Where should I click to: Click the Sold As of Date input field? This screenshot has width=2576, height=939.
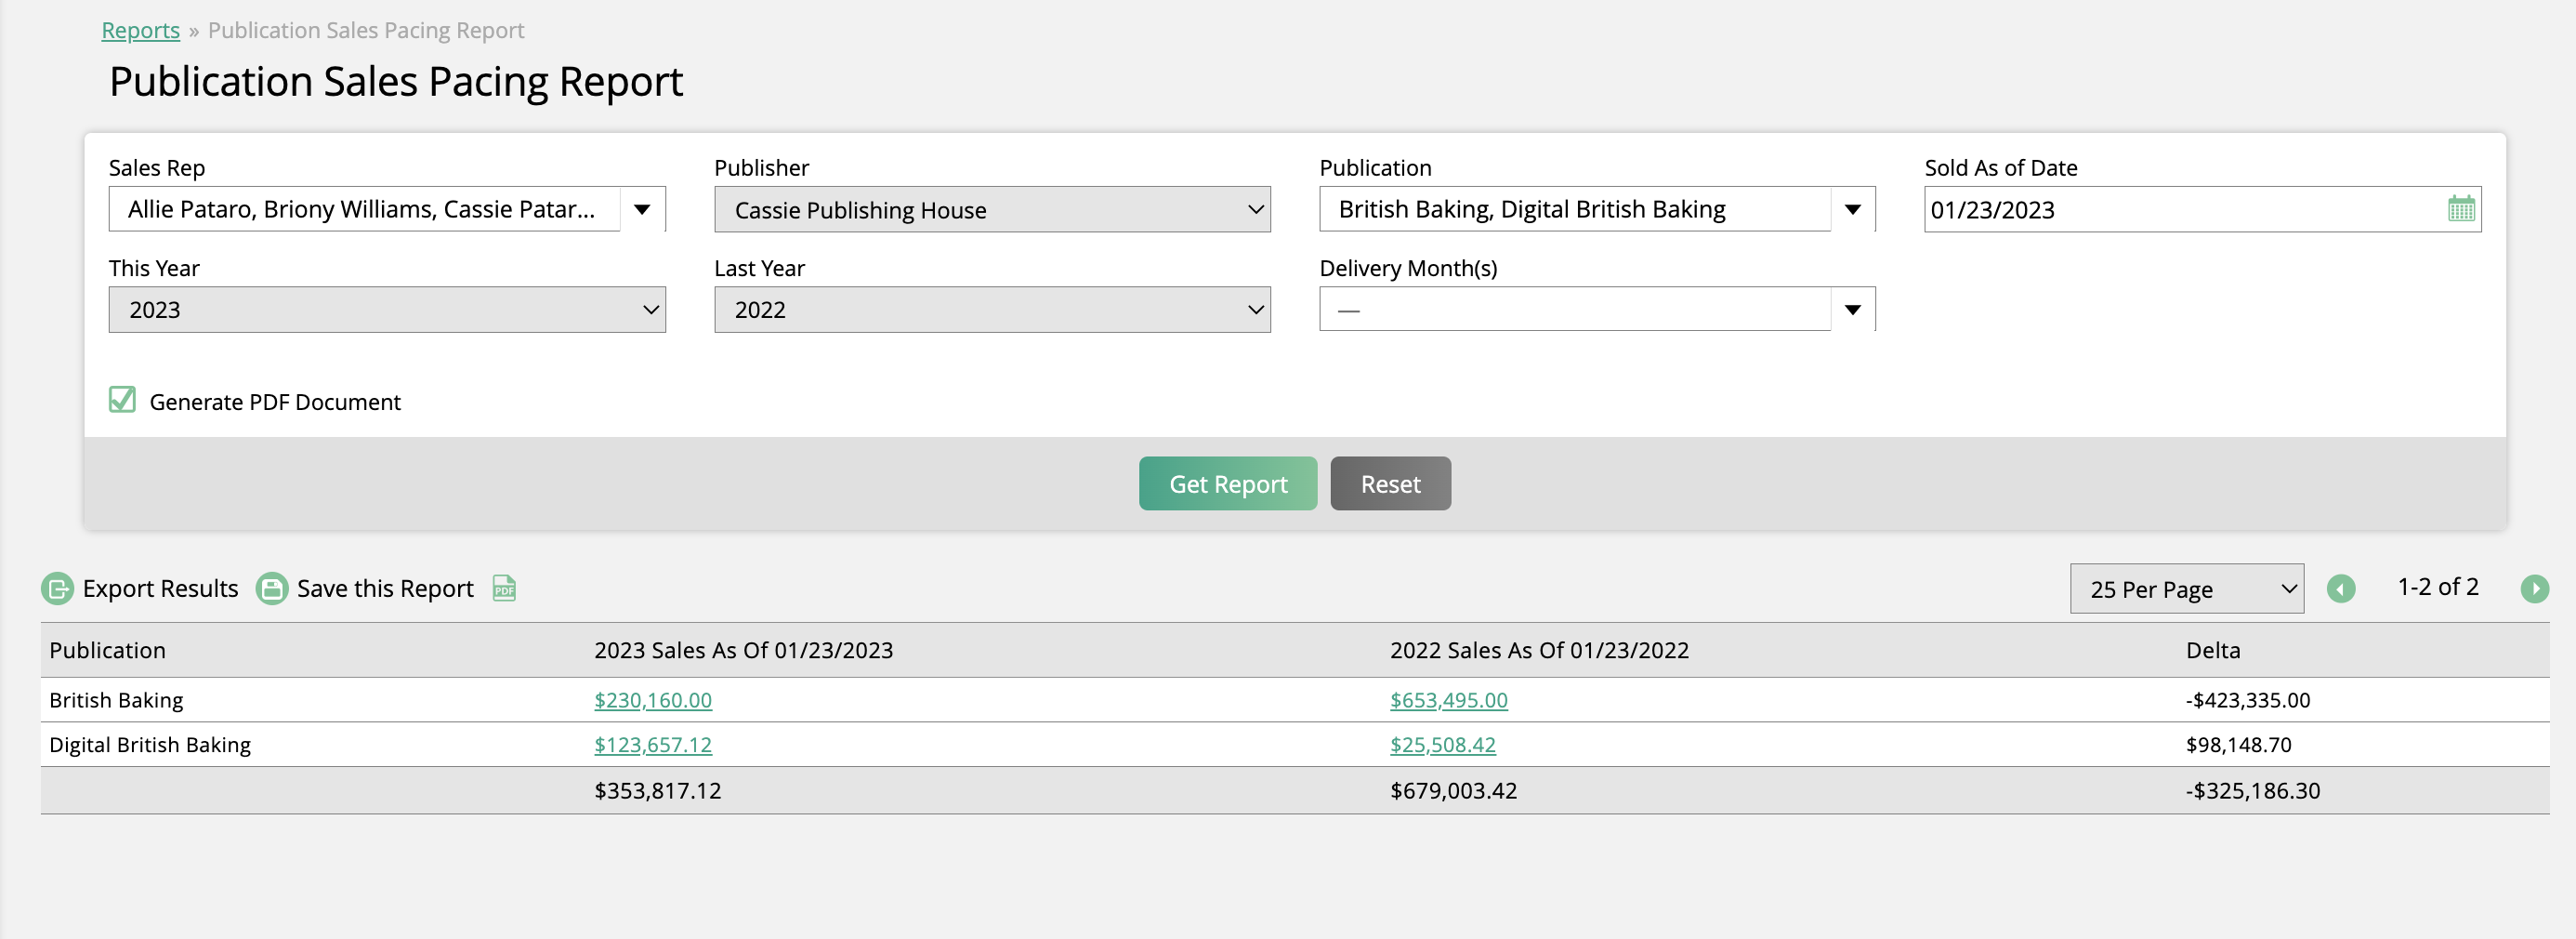point(2150,209)
